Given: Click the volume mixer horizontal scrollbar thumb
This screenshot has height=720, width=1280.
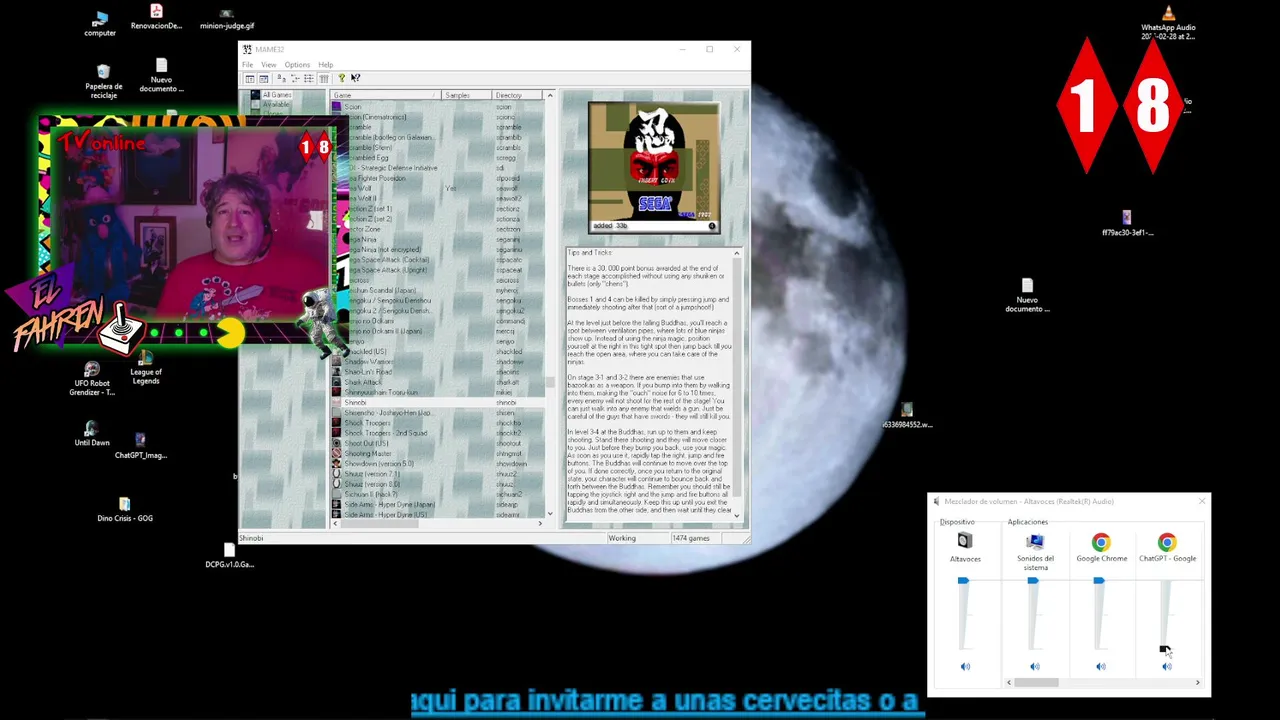Looking at the screenshot, I should (x=1037, y=683).
